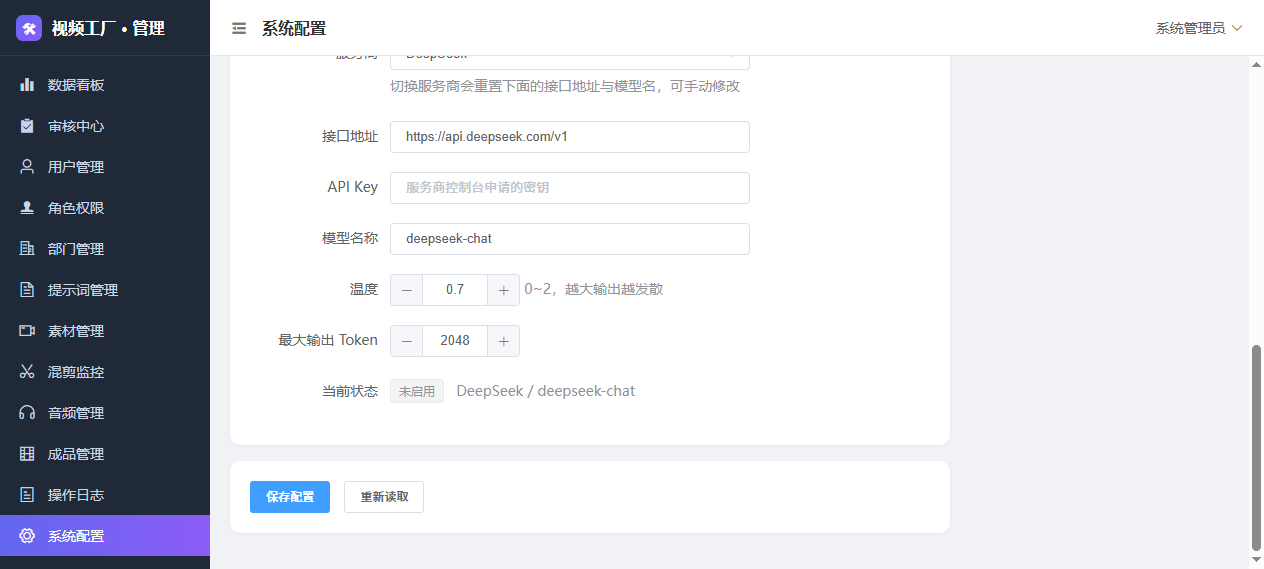Click the max token value 2048

coord(455,340)
